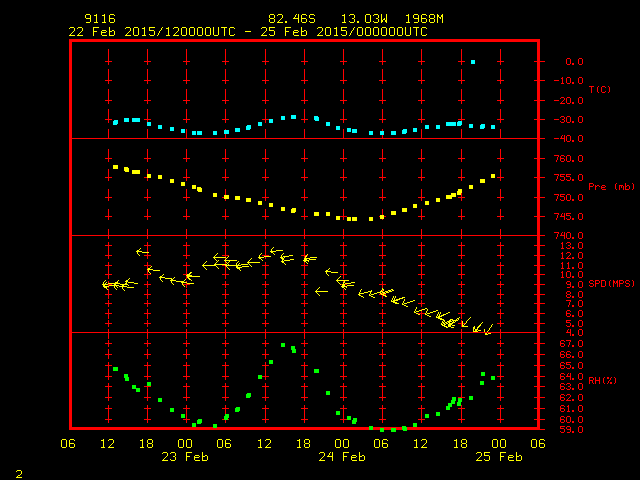
Task: Click the 63.0 humidity axis value
Action: coord(571,387)
